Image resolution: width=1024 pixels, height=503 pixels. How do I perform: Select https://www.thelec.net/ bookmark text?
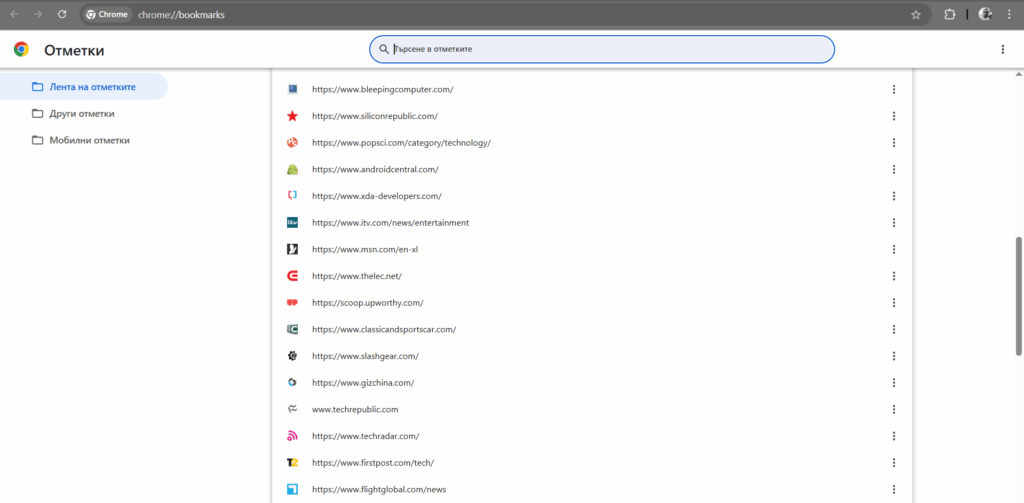point(357,276)
